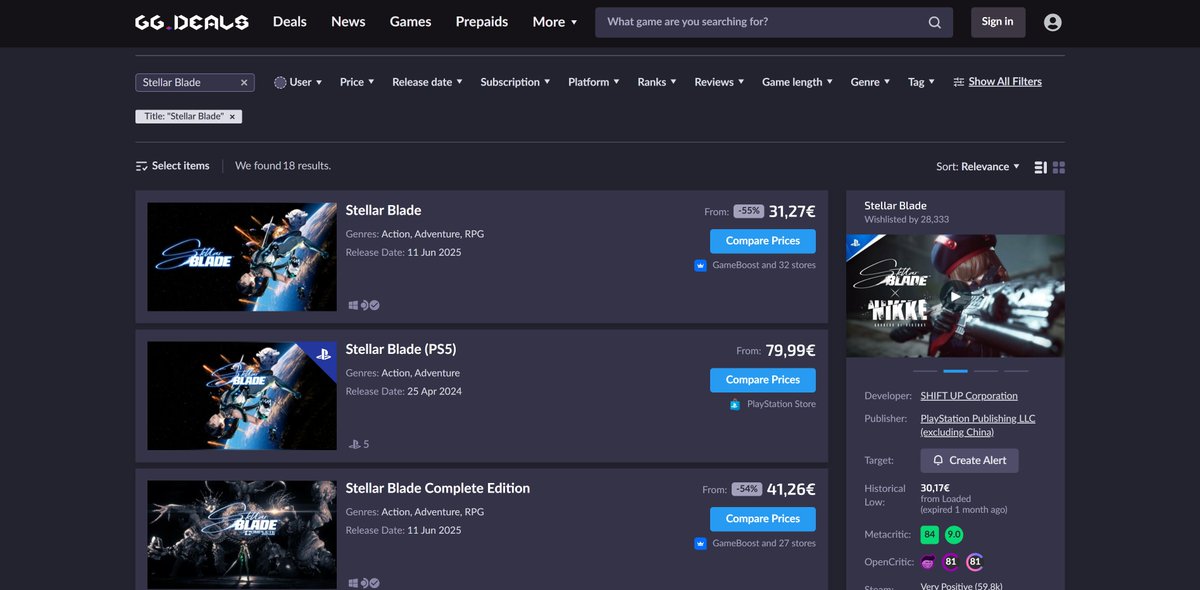This screenshot has width=1200, height=590.
Task: Switch to grid view layout
Action: [x=1059, y=167]
